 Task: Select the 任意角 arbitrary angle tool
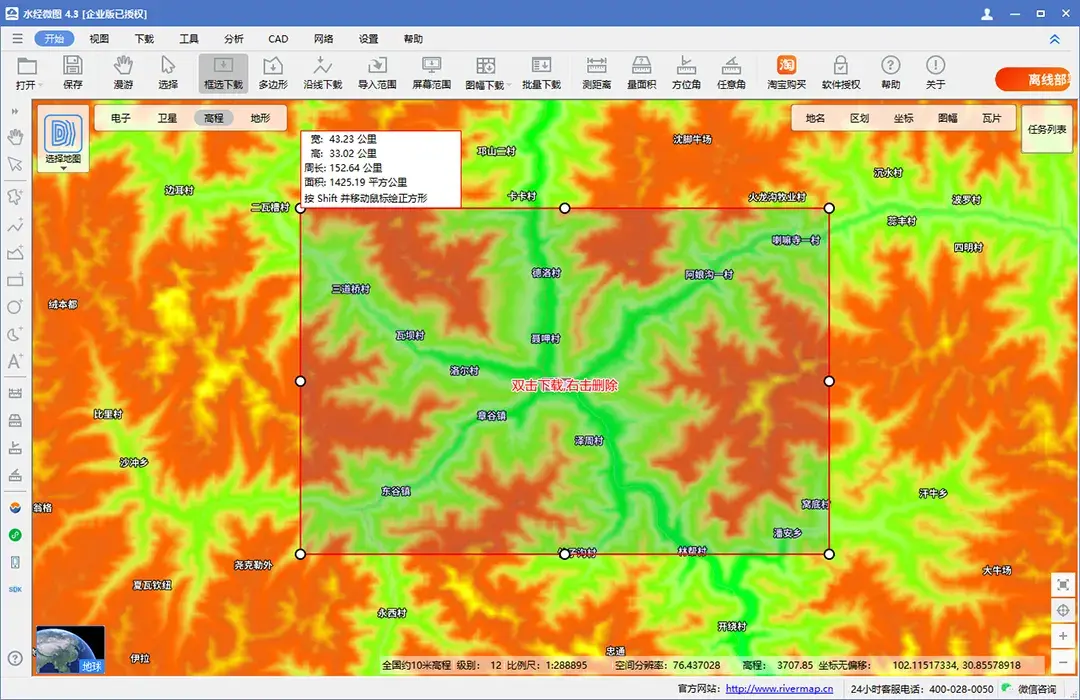[x=731, y=73]
